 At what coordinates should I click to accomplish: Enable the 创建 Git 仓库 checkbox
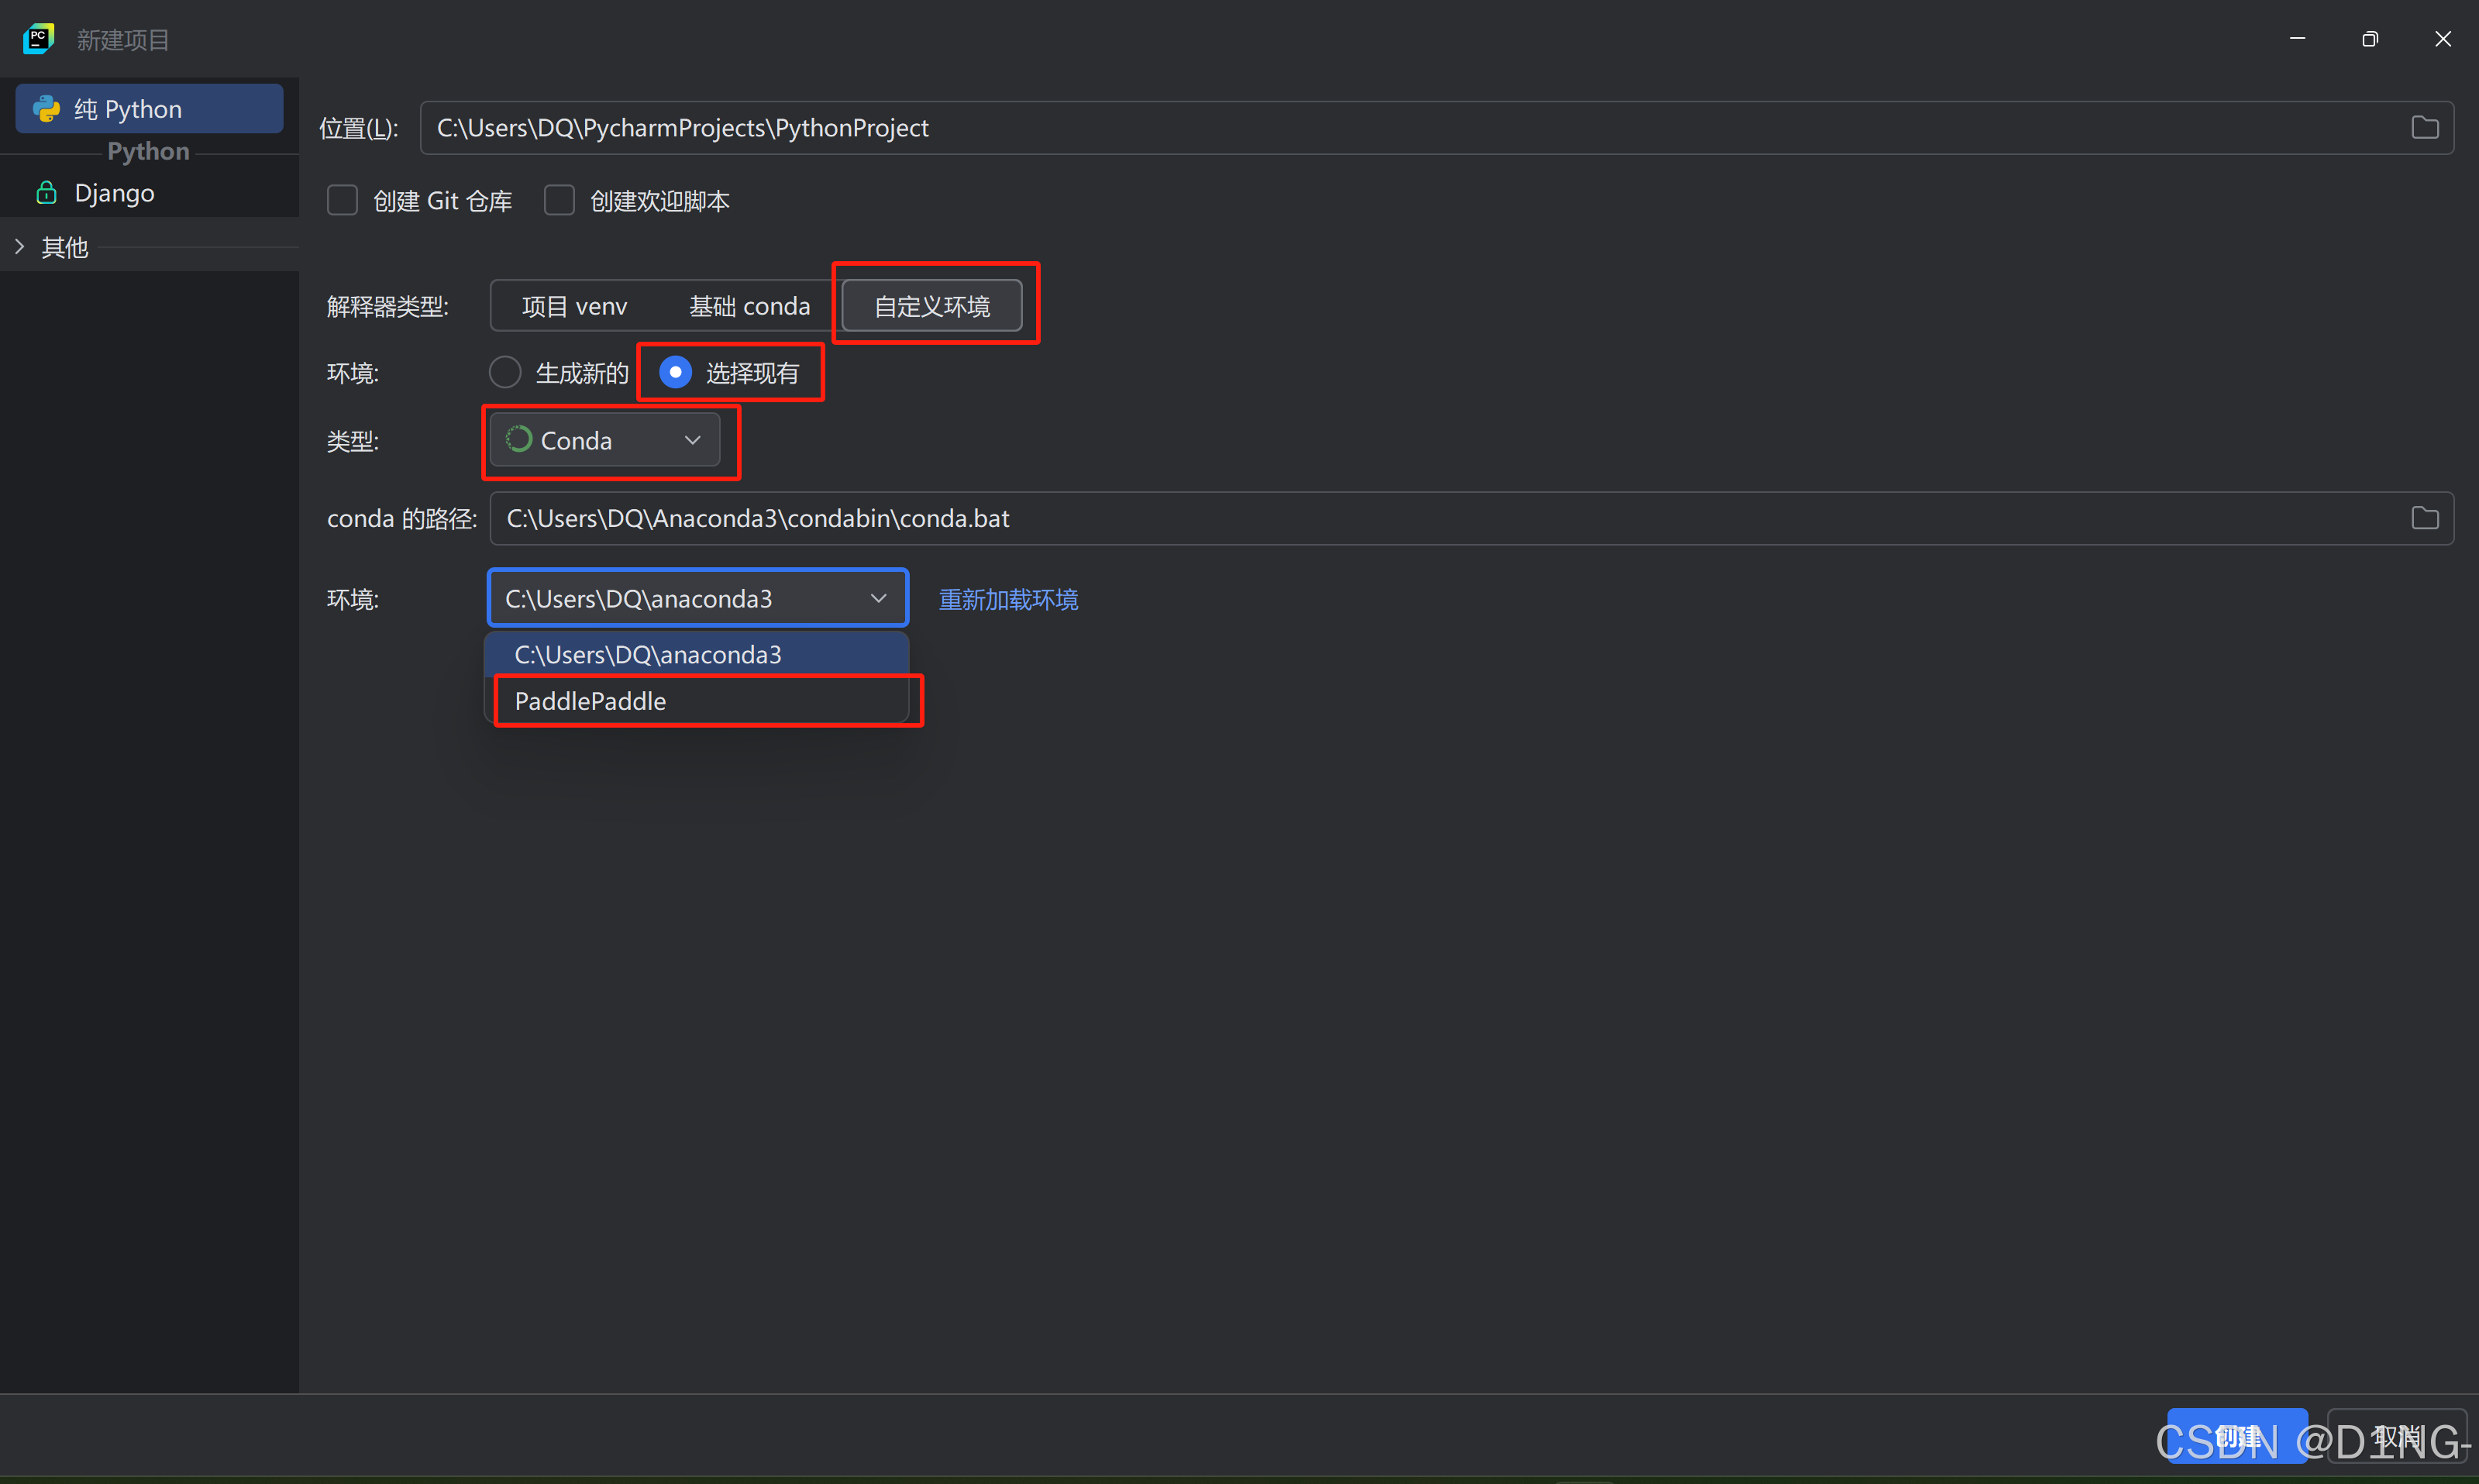click(x=342, y=200)
